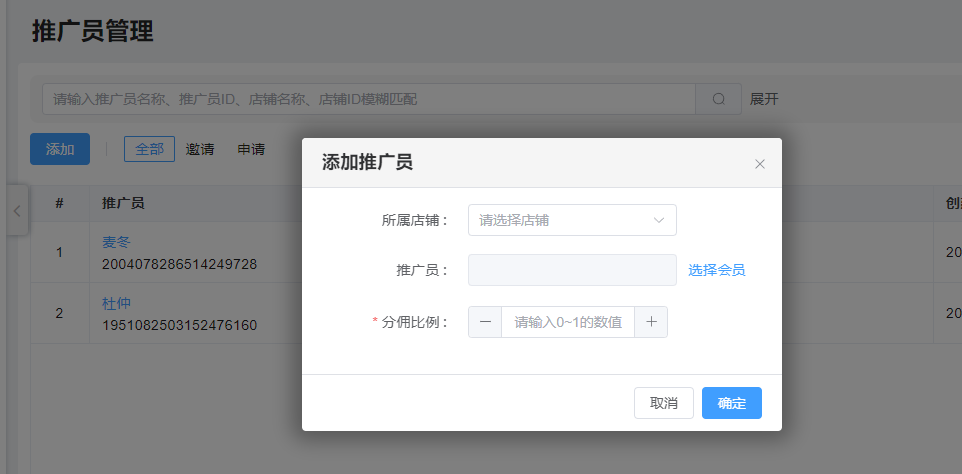Click the 选择会员 link
Screen dimensions: 962x474
pos(716,270)
